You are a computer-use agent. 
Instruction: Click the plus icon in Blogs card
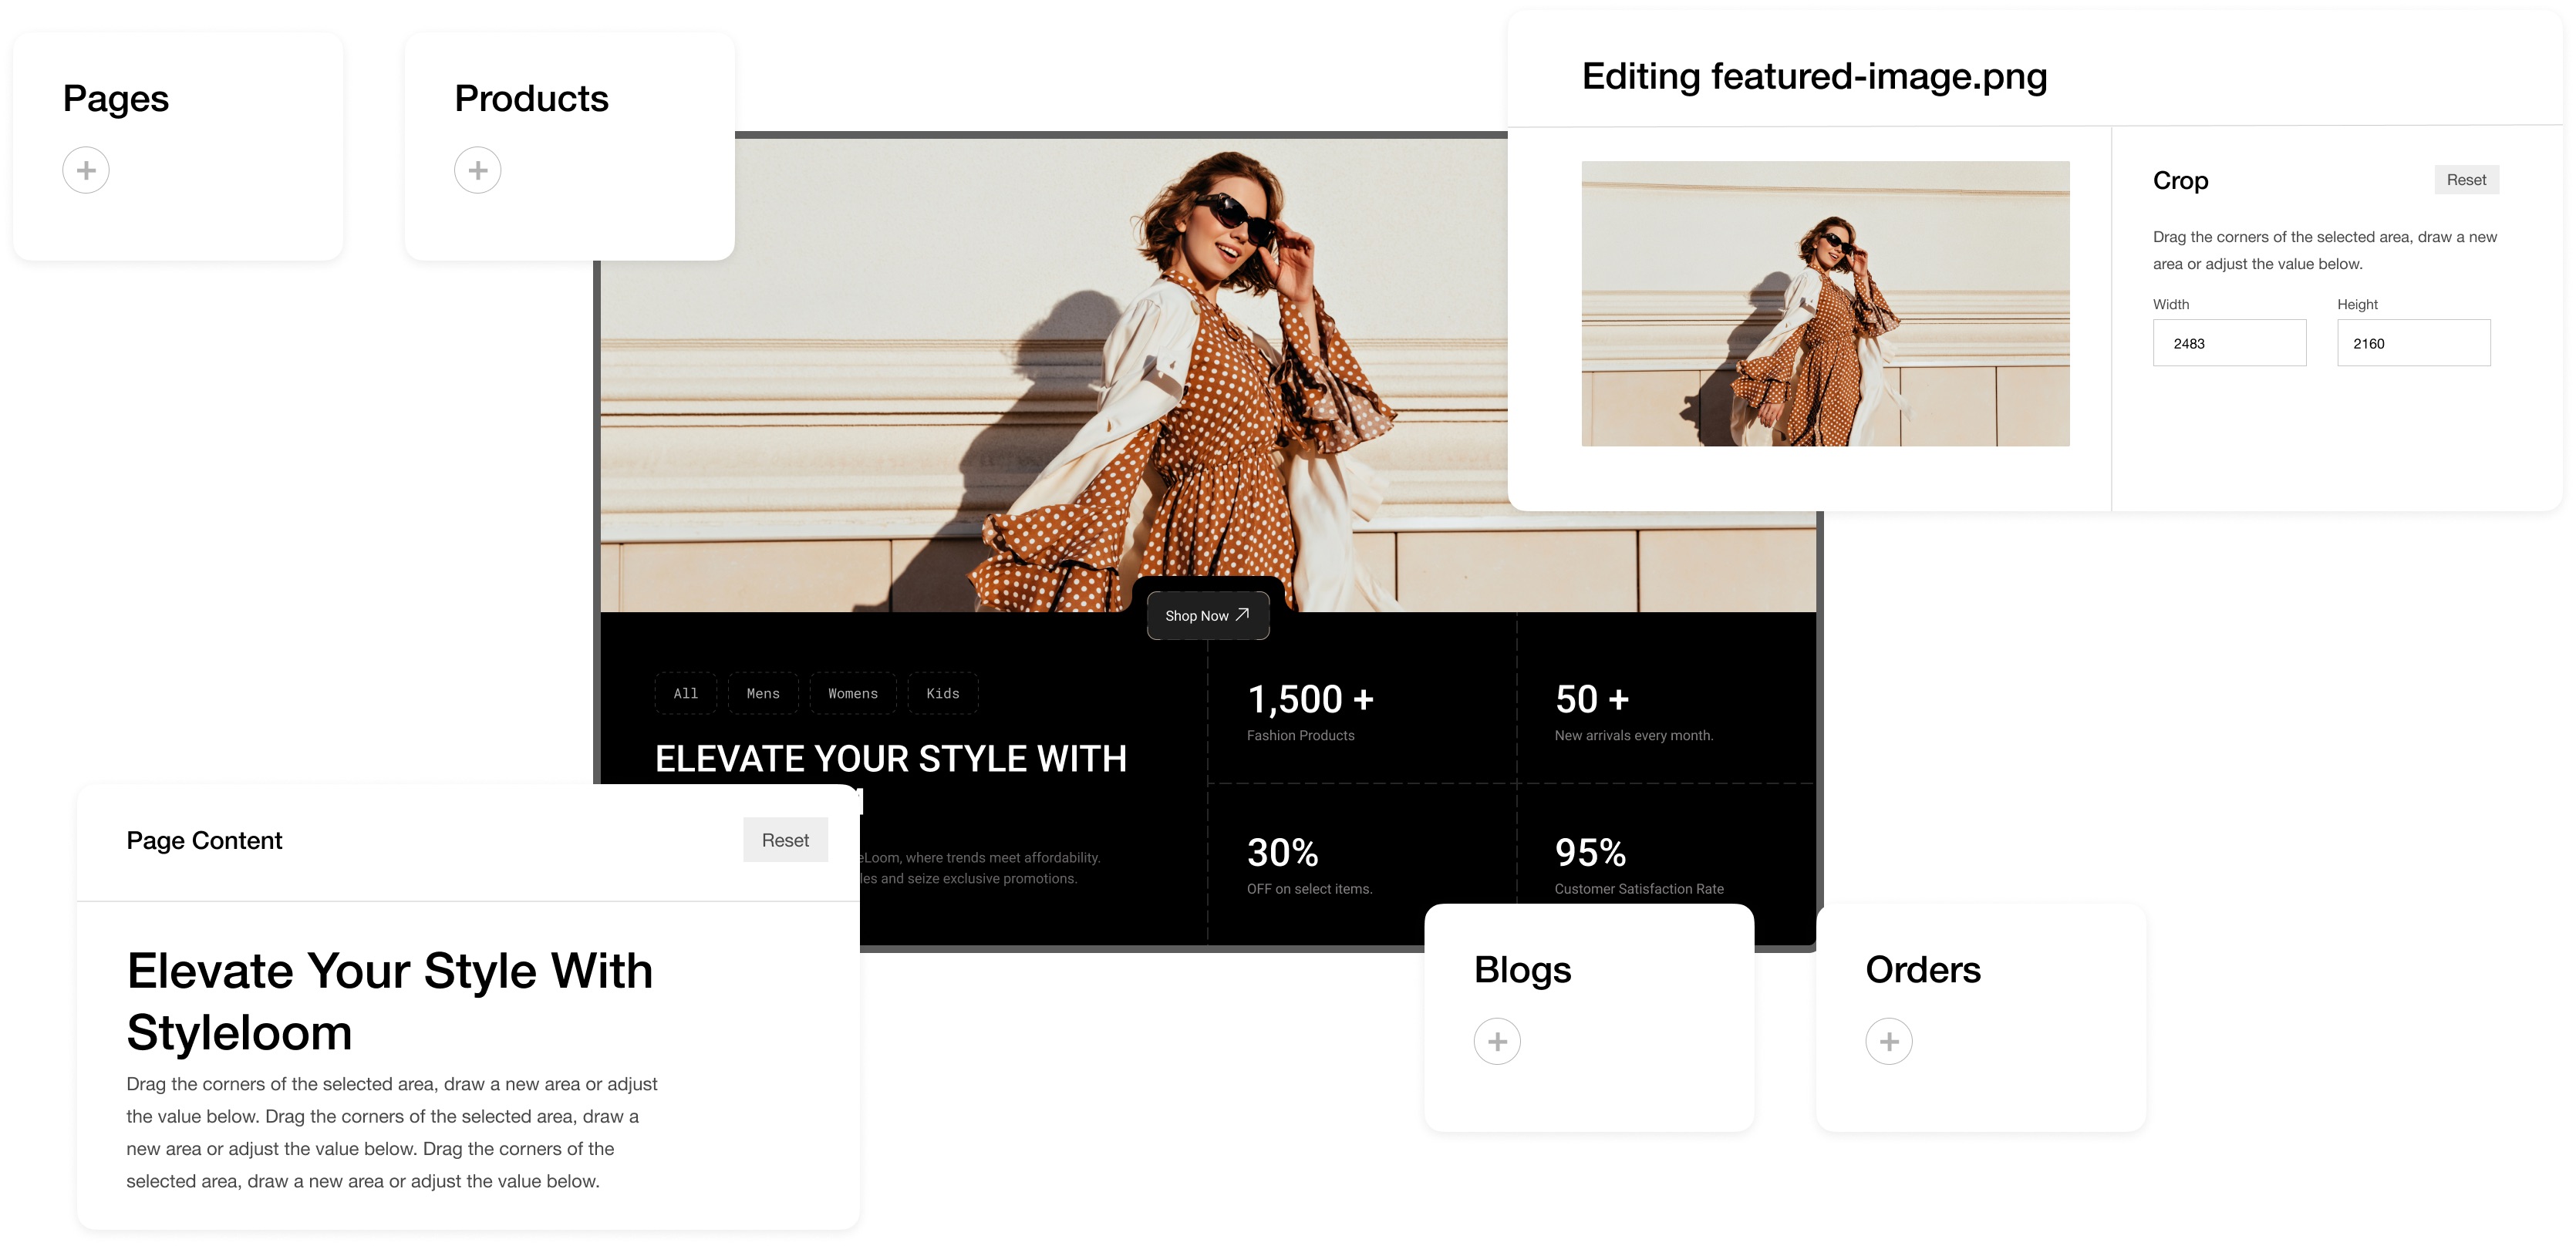click(1497, 1041)
